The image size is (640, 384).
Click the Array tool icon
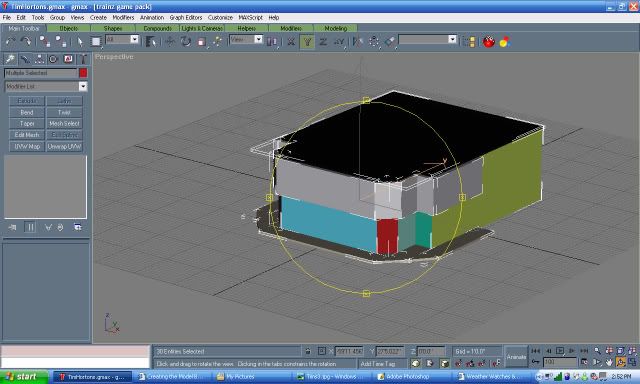tap(374, 41)
